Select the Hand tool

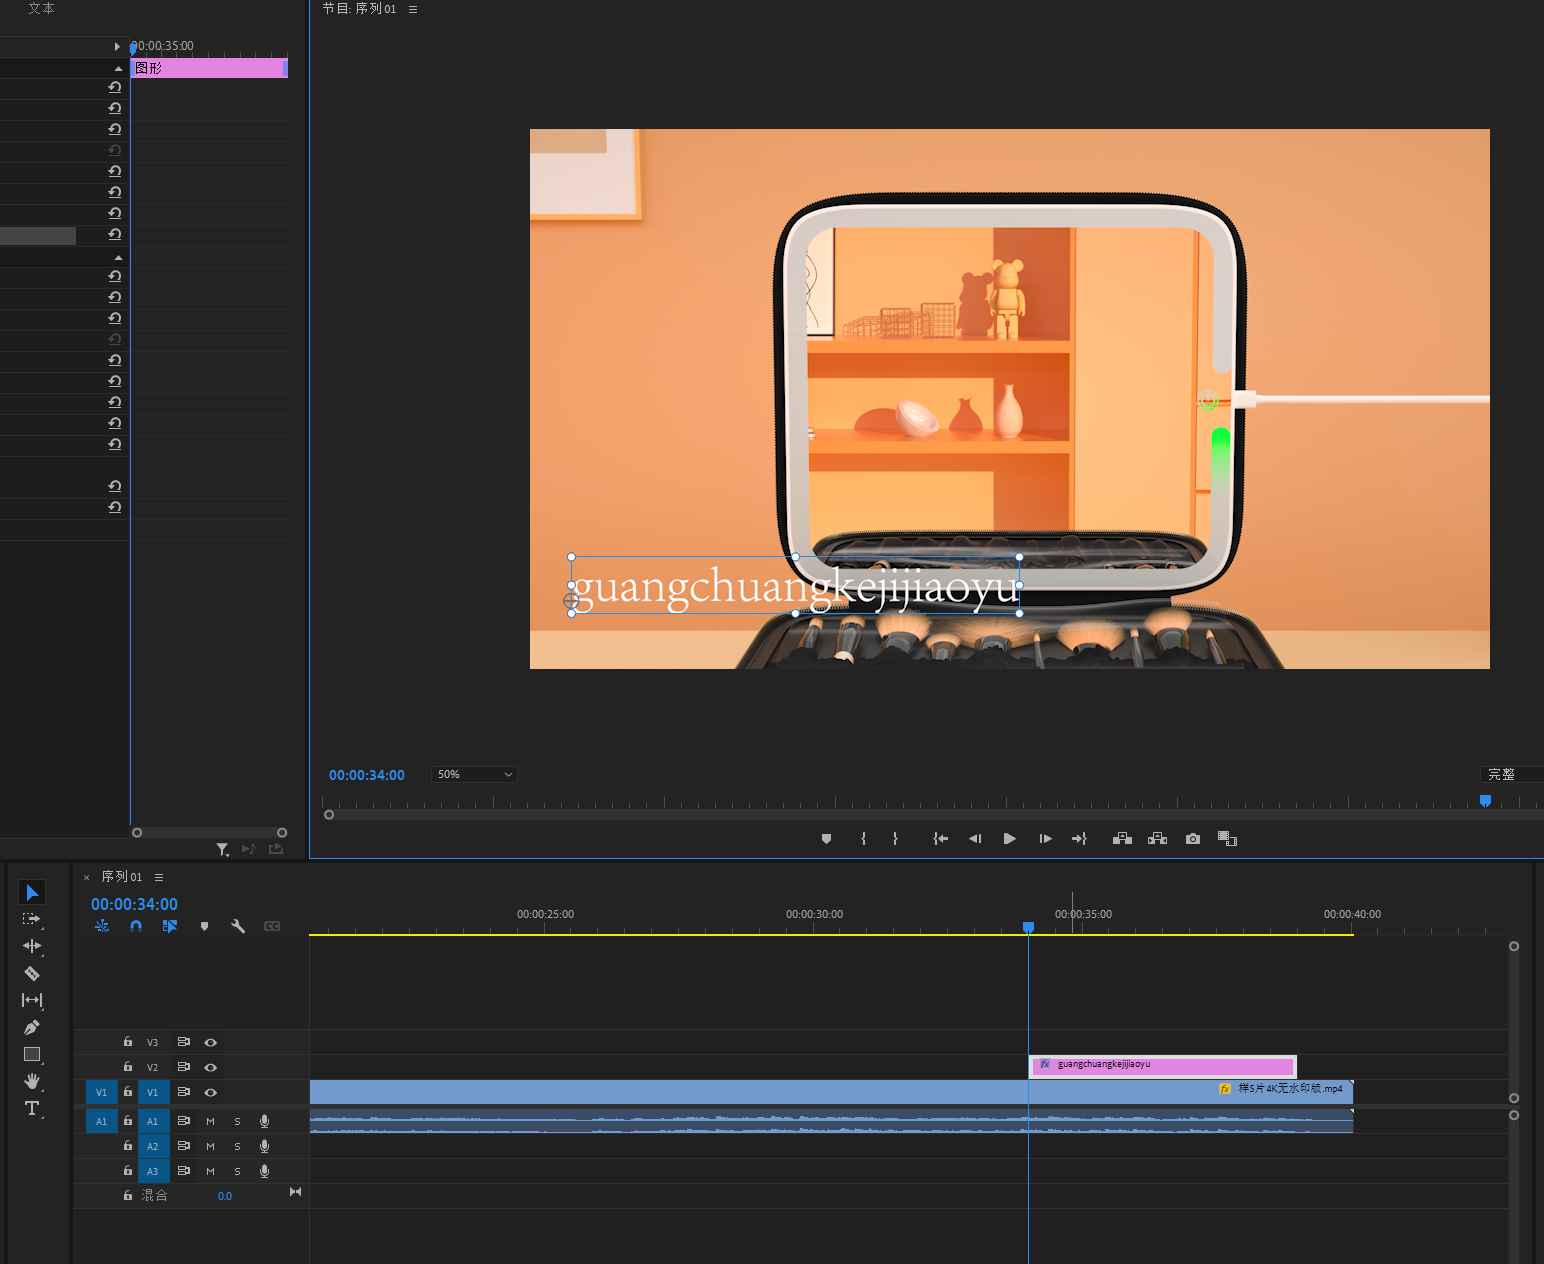(x=32, y=1081)
